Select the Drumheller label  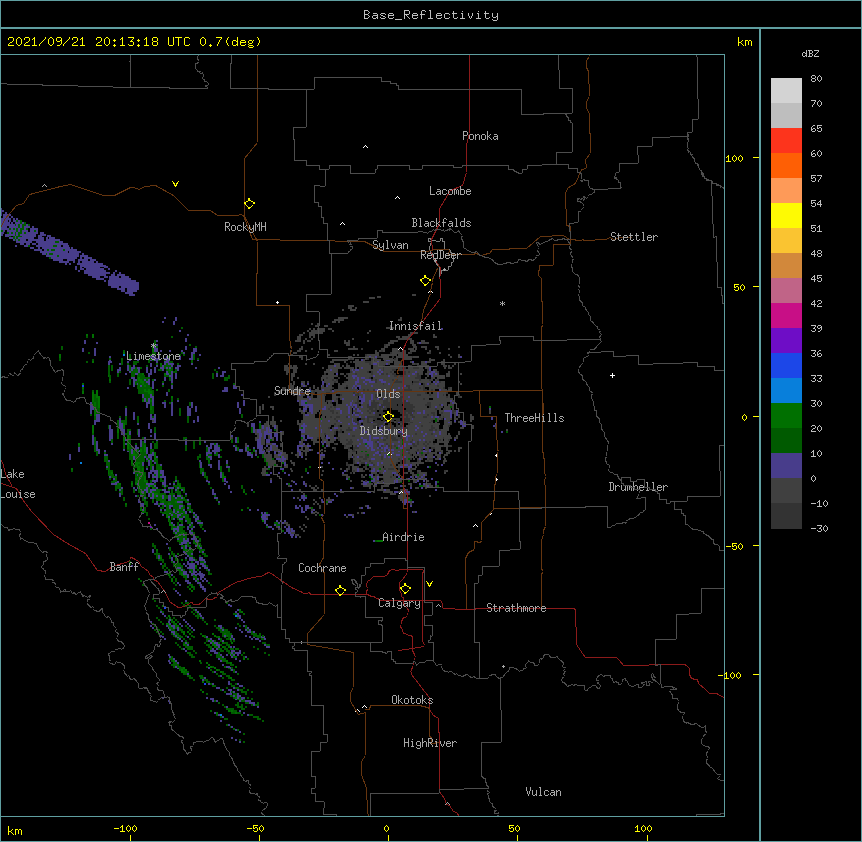[638, 487]
